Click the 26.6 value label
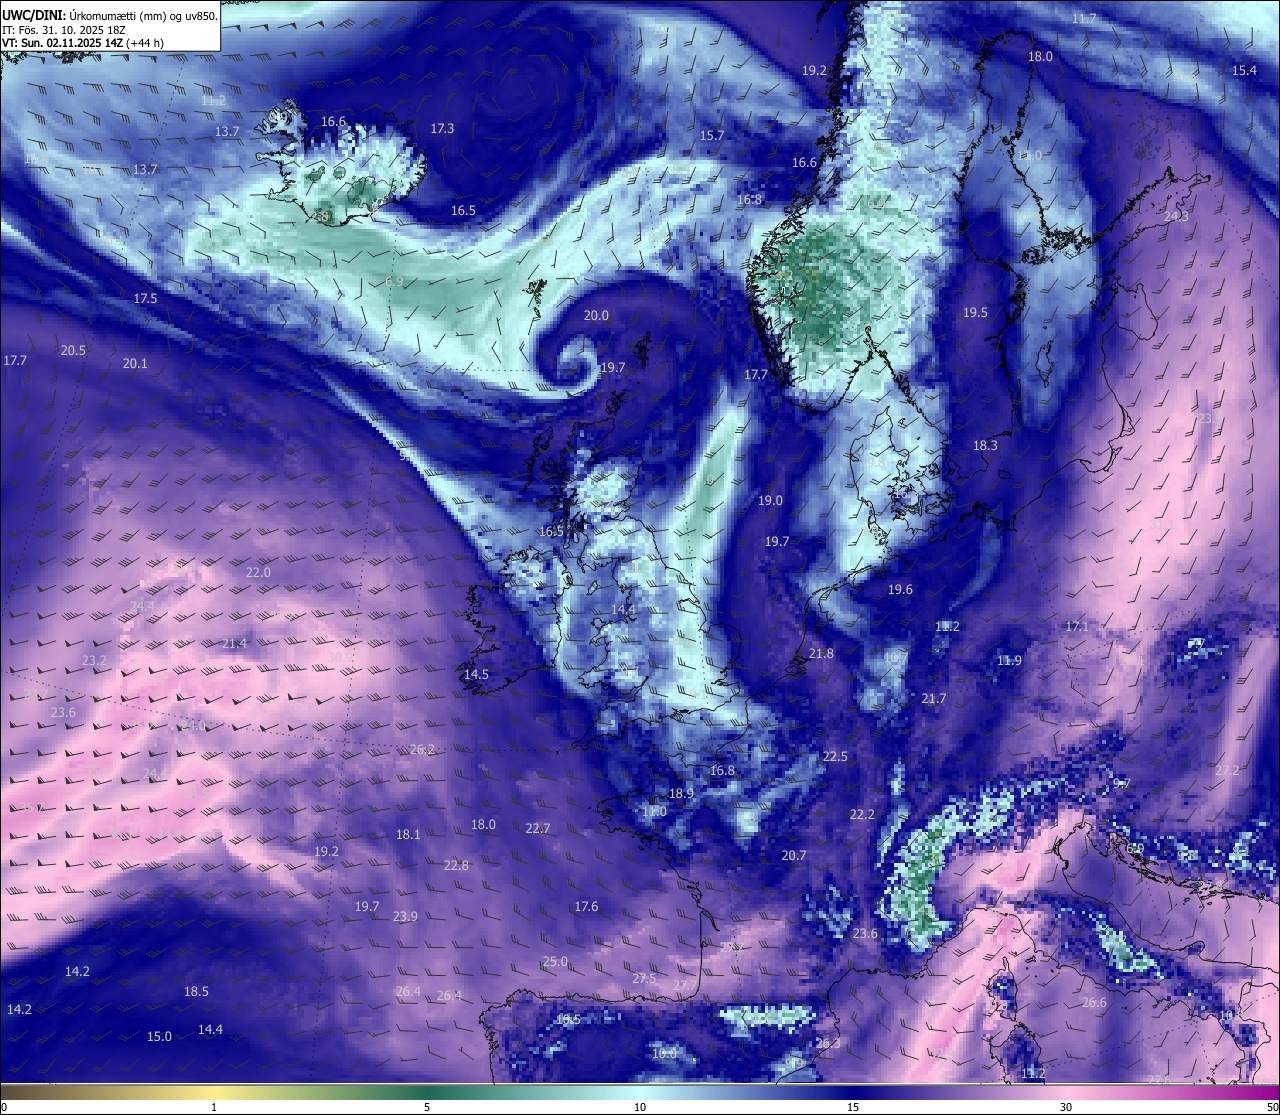Image resolution: width=1280 pixels, height=1115 pixels. [x=1095, y=1002]
